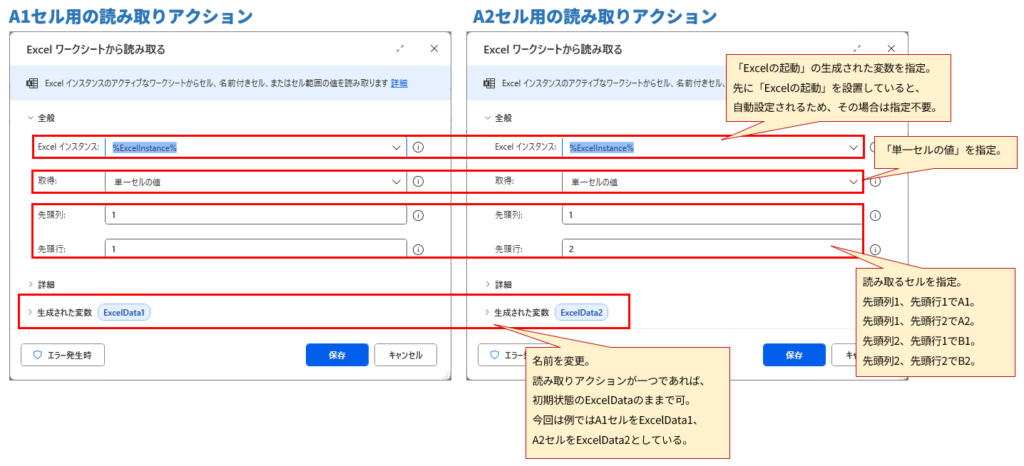Screen dimensions: 1024x466
Task: Close the A2 read-from-worksheet dialog
Action: (891, 49)
